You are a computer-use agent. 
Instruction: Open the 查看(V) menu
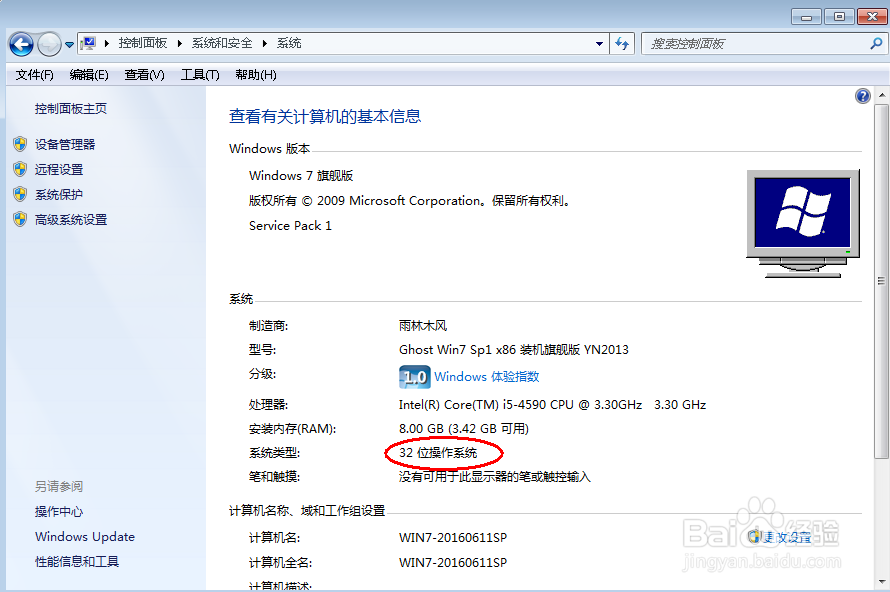(x=145, y=75)
